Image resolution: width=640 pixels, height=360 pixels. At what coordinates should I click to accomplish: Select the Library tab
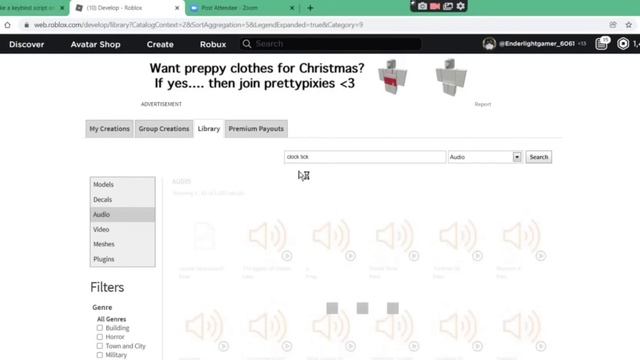pos(209,129)
